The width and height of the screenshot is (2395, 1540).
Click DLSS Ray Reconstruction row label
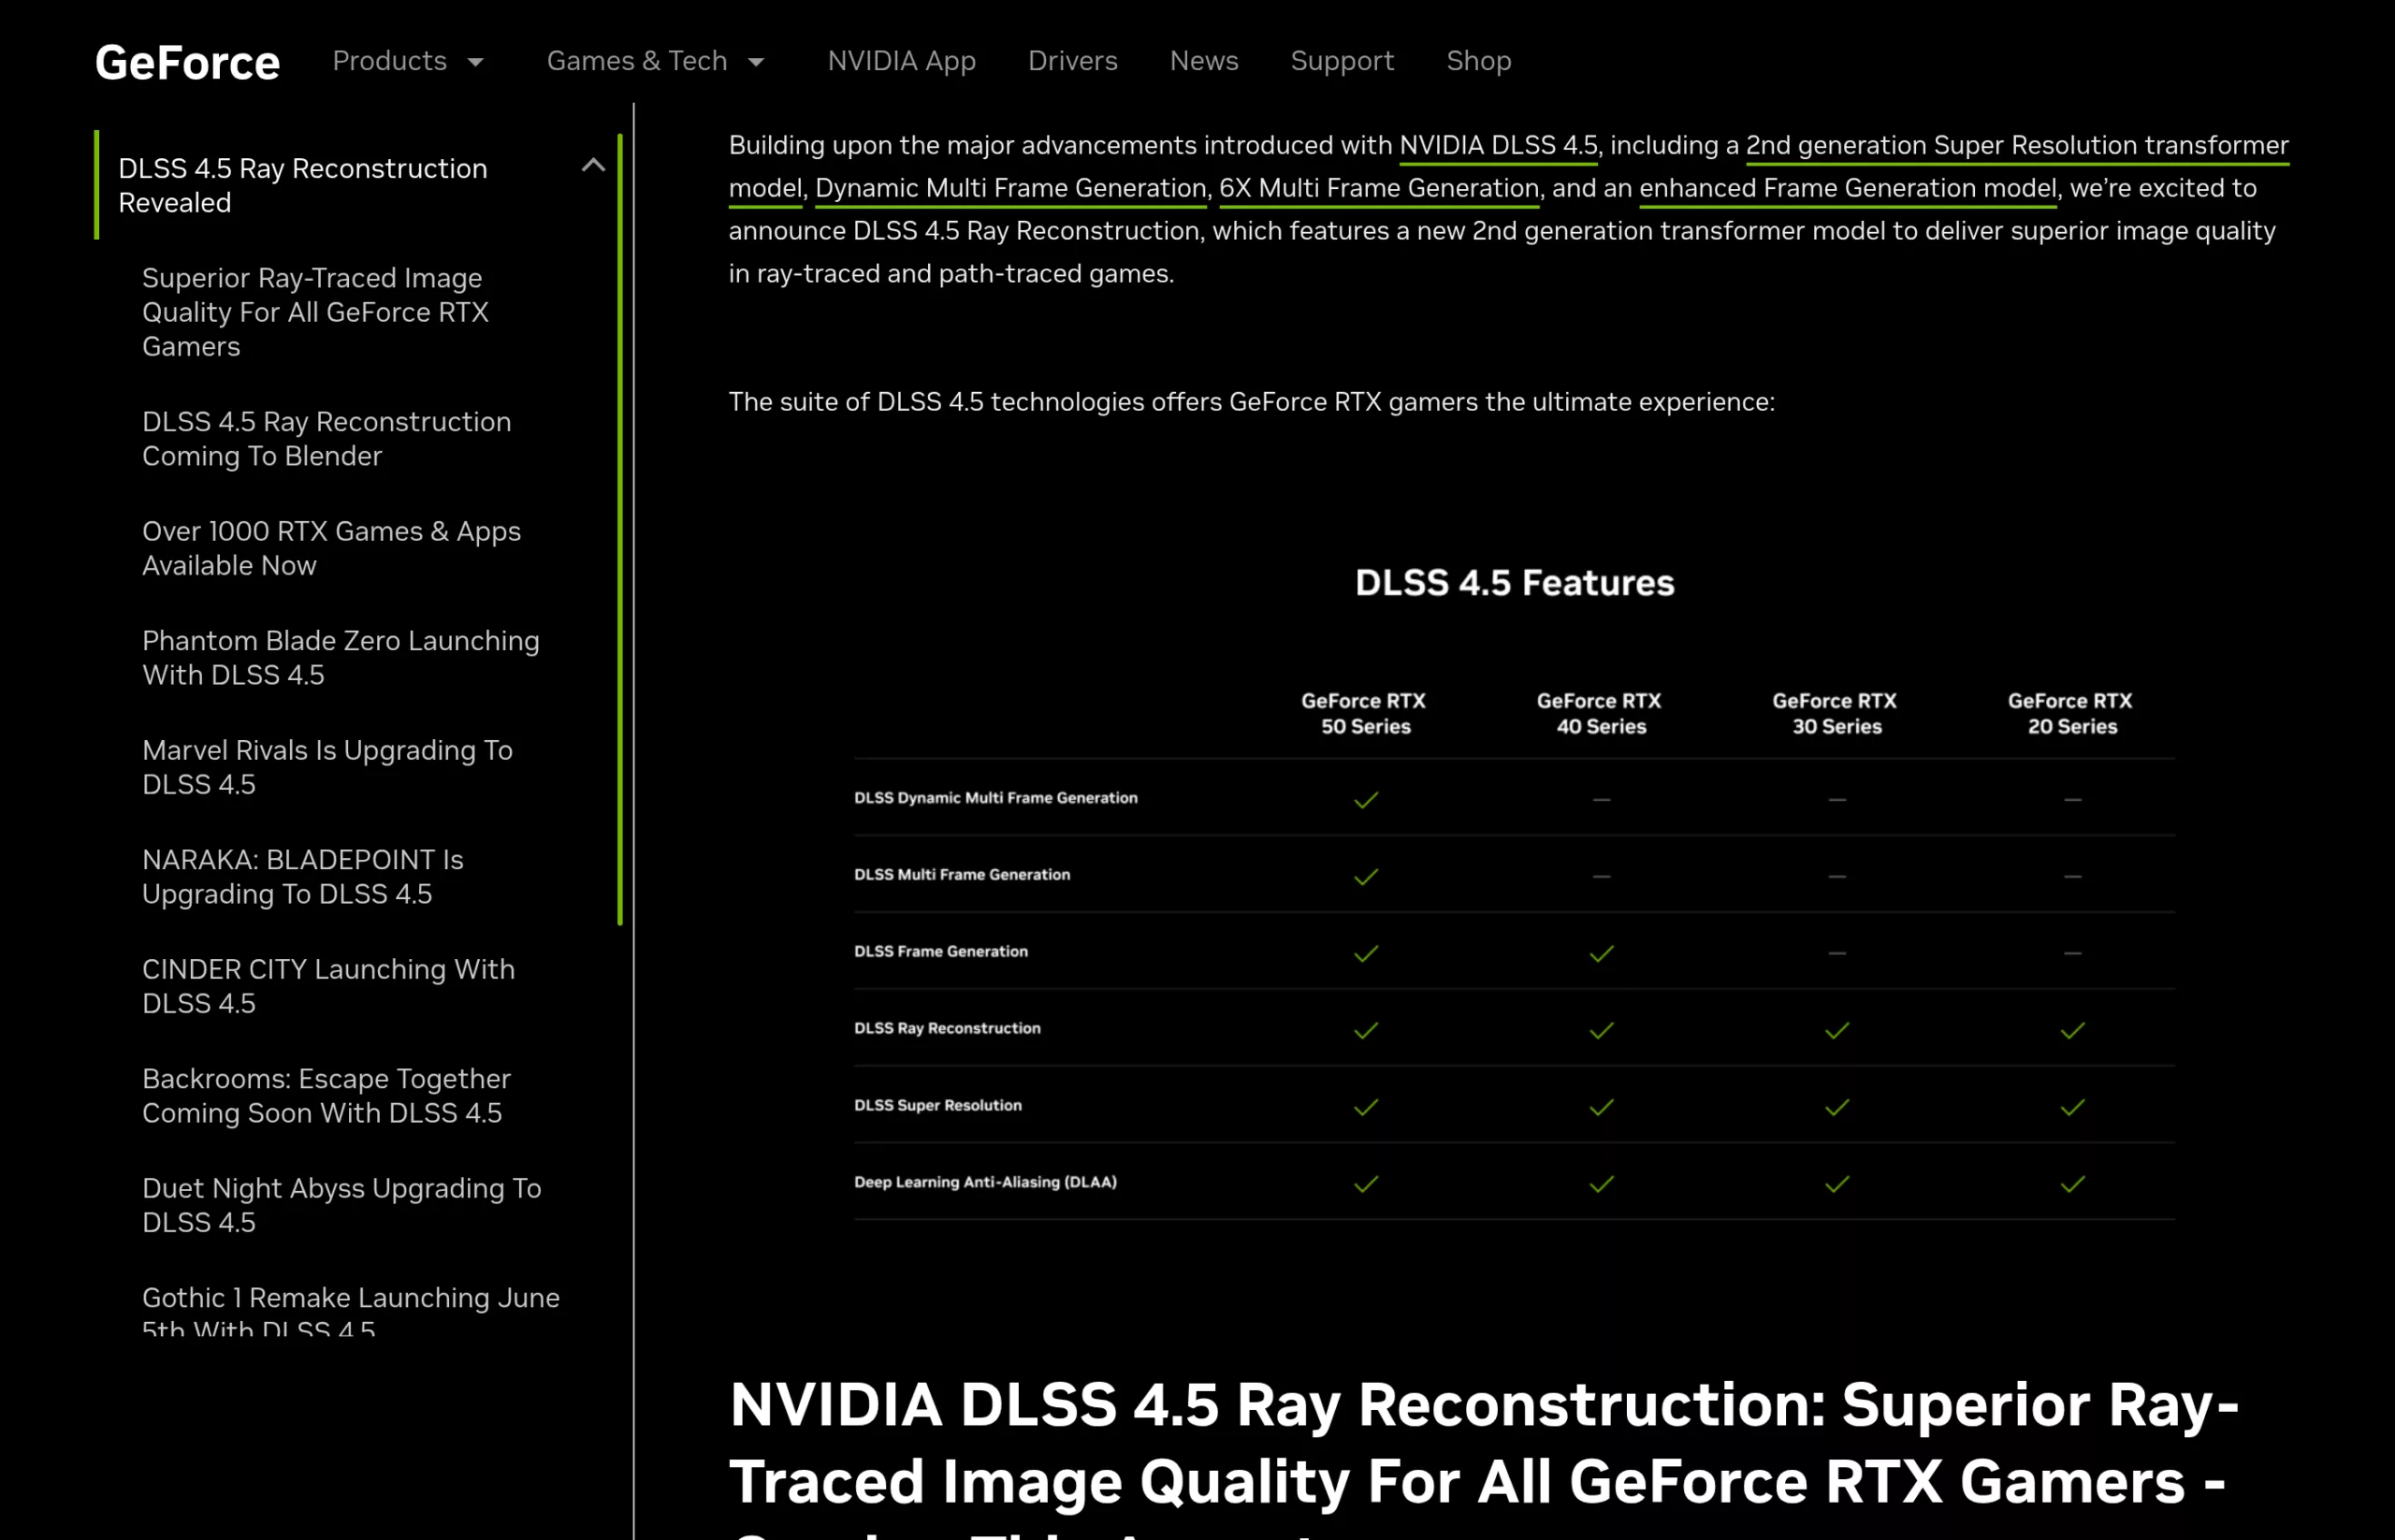[947, 1029]
